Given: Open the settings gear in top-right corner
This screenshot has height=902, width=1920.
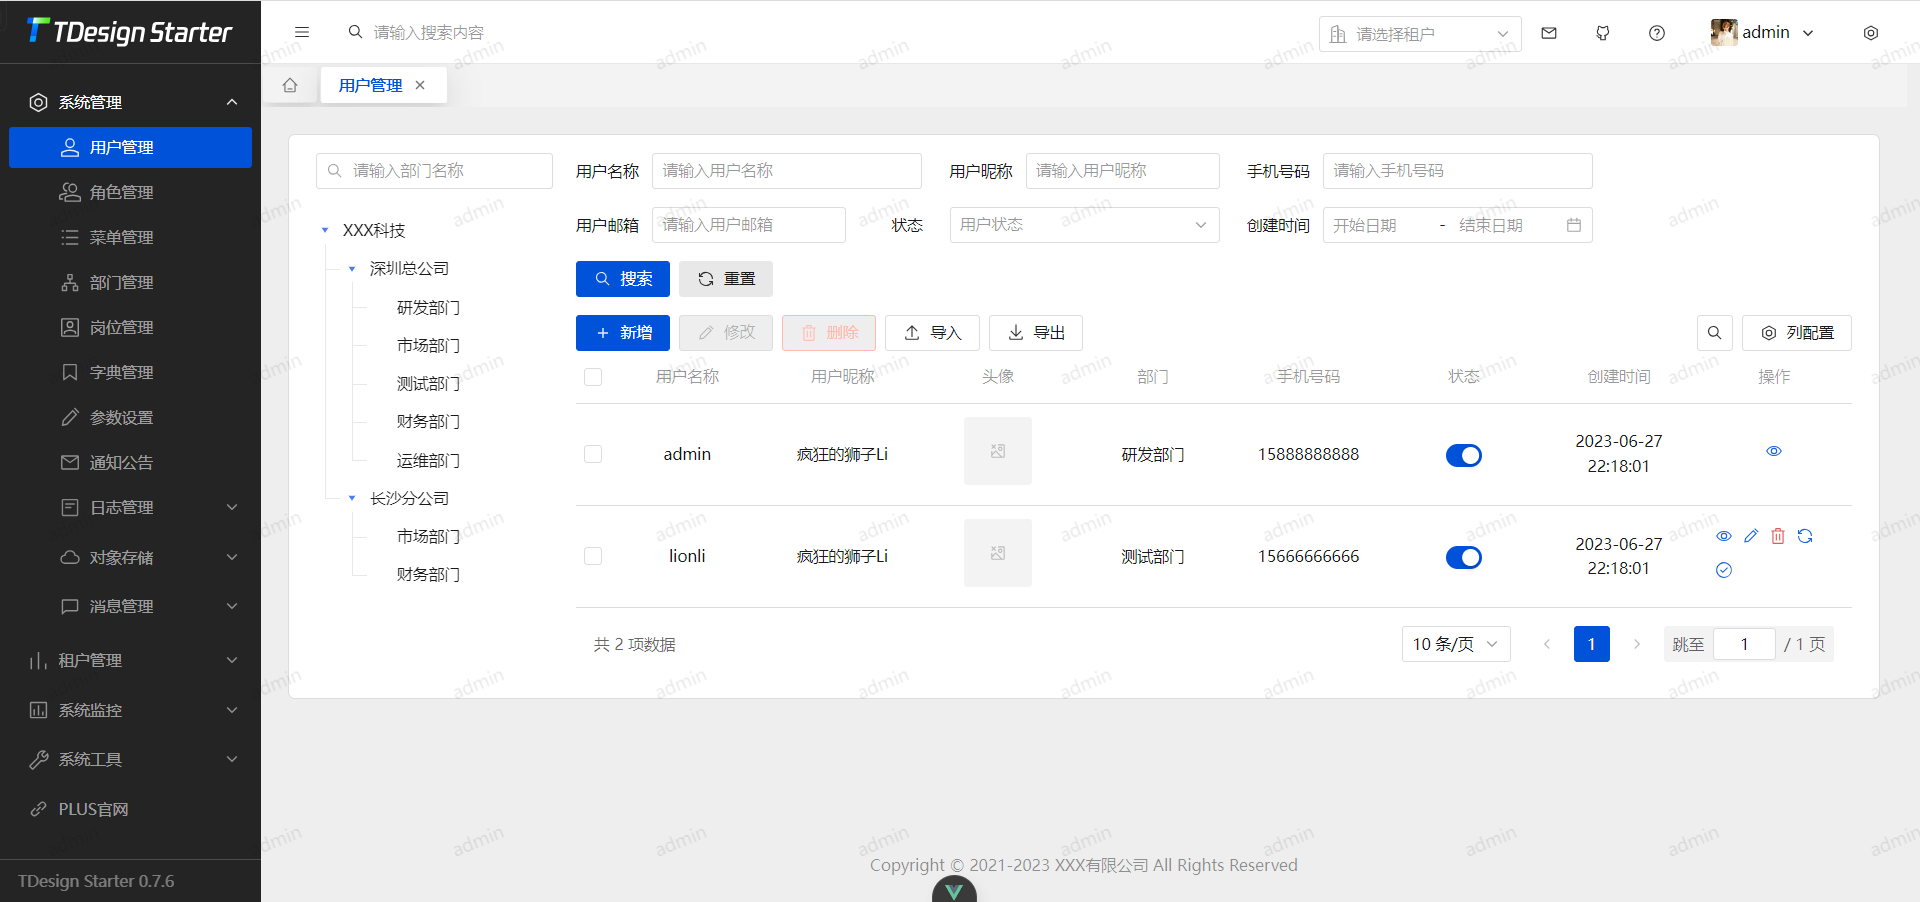Looking at the screenshot, I should (1870, 32).
